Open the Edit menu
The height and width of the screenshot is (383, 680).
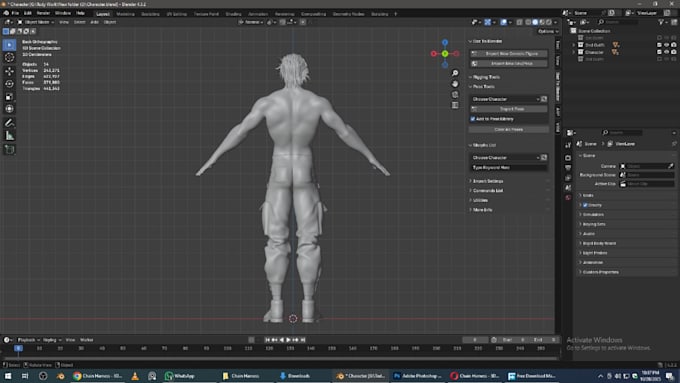28,13
